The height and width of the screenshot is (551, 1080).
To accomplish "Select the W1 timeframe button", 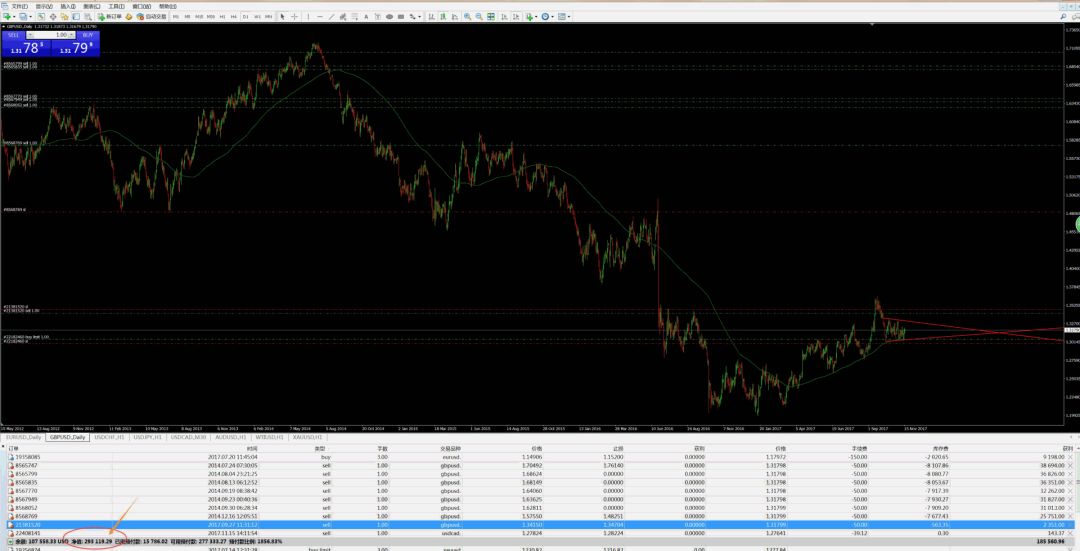I will (258, 17).
